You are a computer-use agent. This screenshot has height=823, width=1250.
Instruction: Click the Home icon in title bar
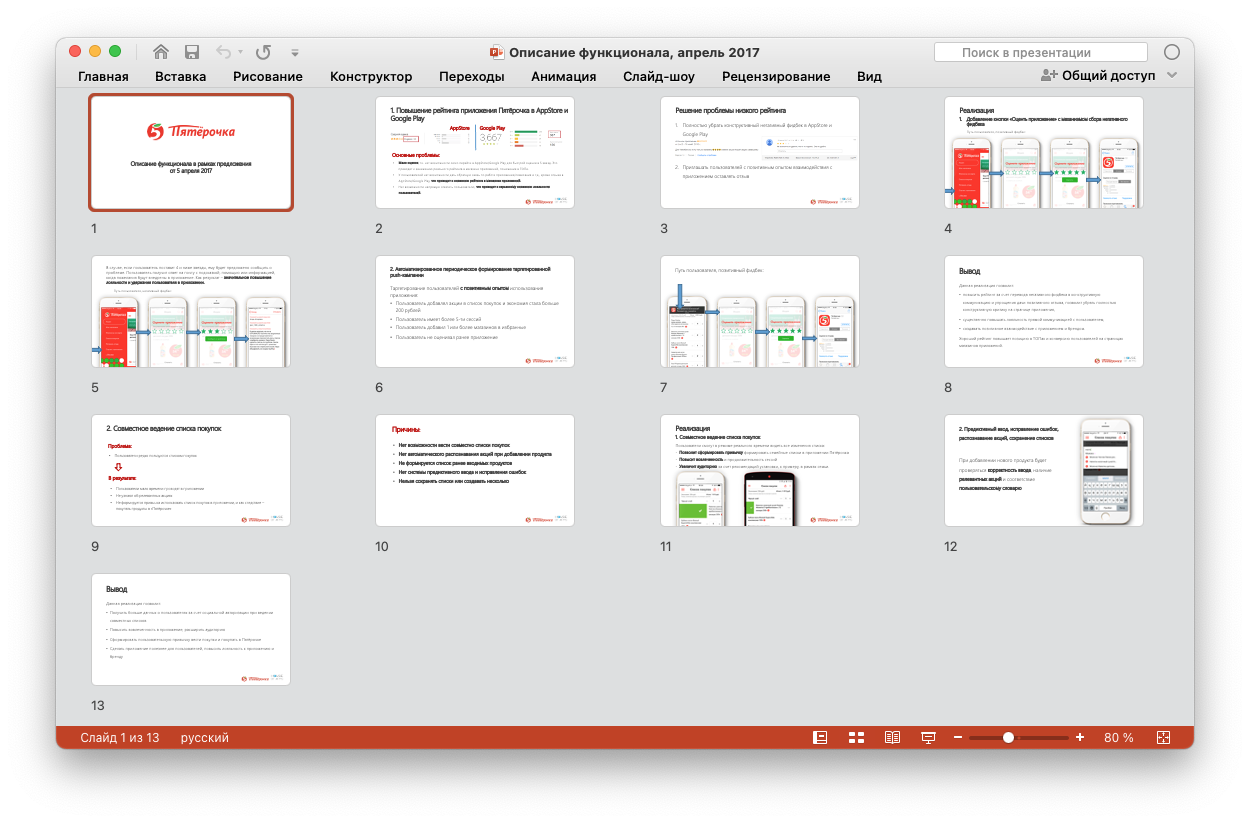point(160,52)
